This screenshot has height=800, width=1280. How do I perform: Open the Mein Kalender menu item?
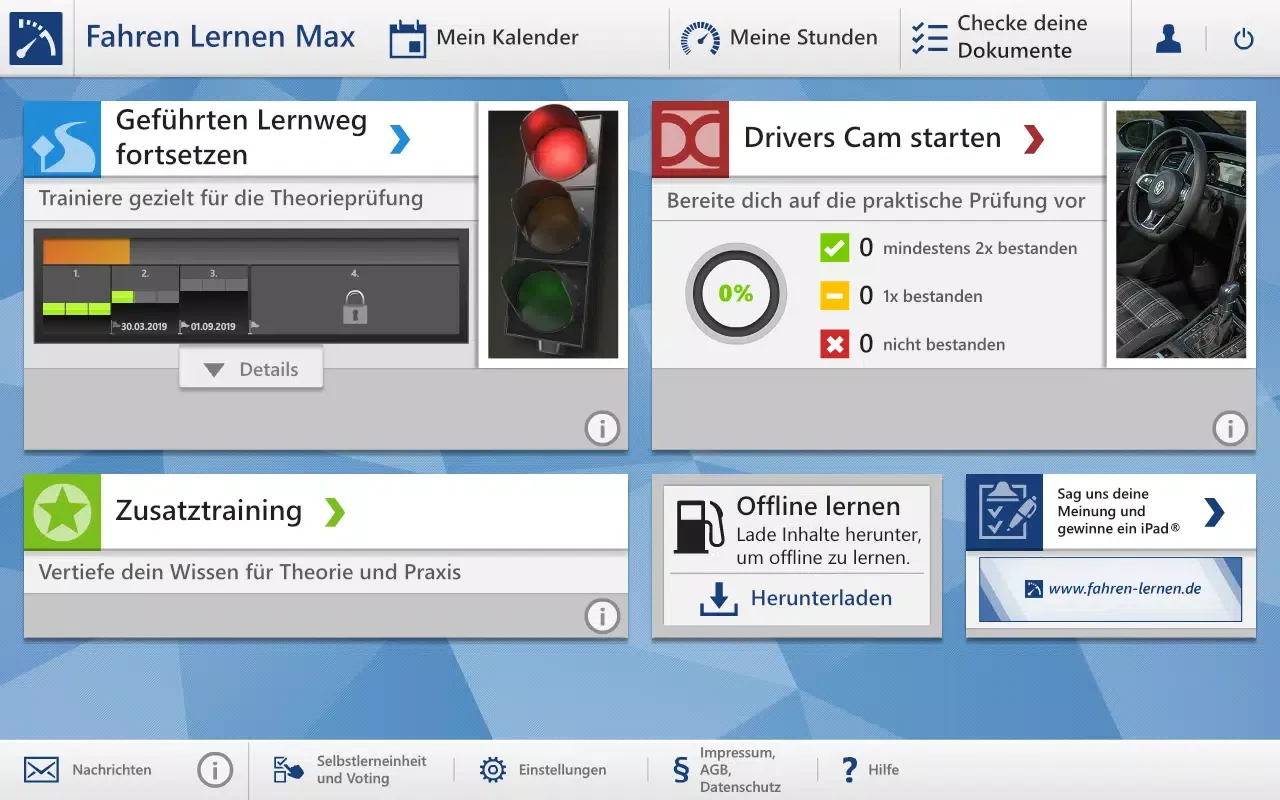pos(484,38)
